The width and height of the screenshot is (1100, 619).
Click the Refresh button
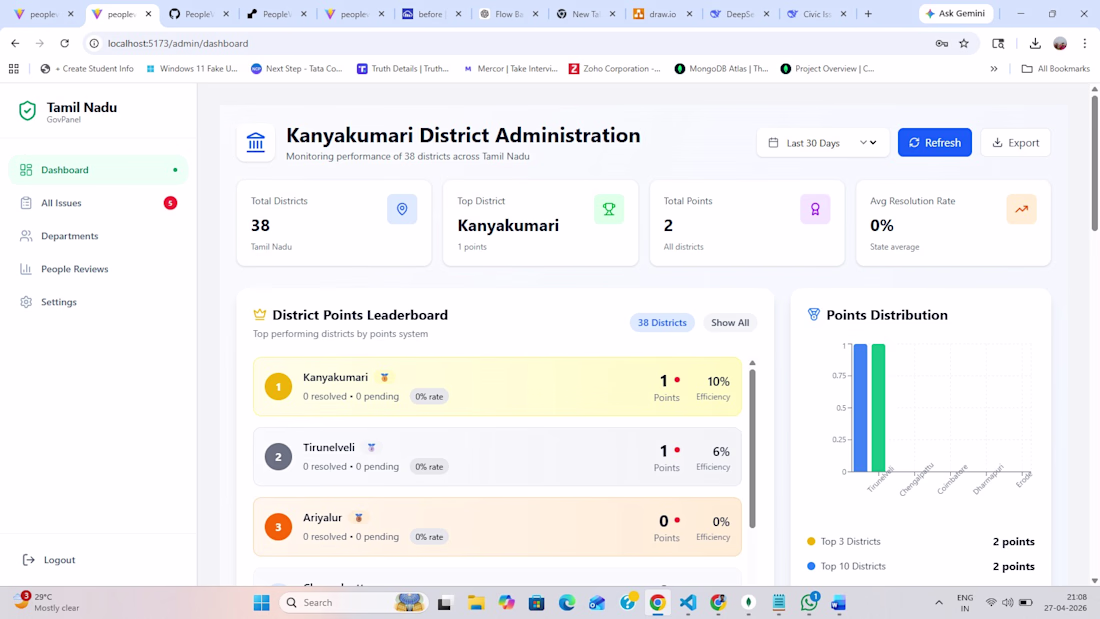click(934, 142)
